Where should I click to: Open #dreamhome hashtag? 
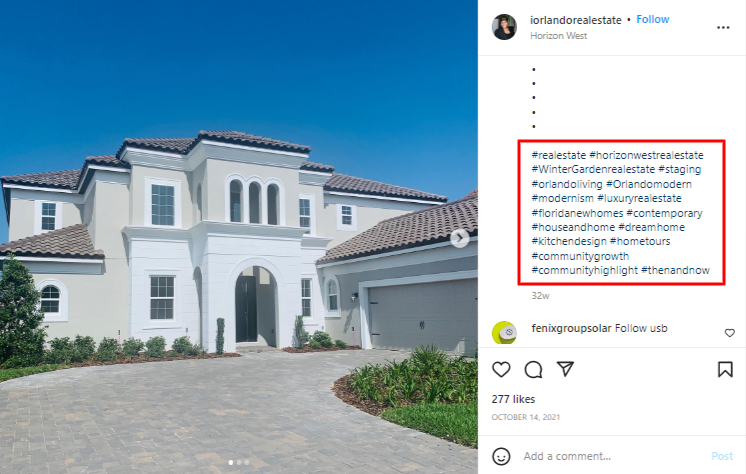[x=651, y=227]
